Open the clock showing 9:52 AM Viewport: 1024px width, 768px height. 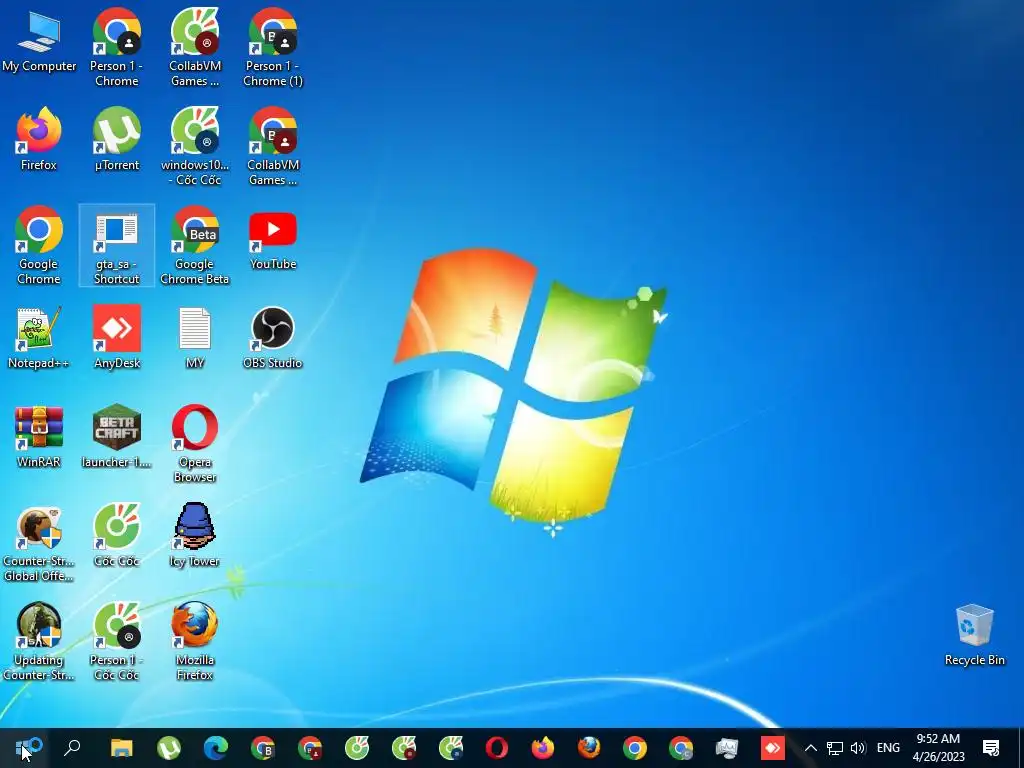pos(938,748)
